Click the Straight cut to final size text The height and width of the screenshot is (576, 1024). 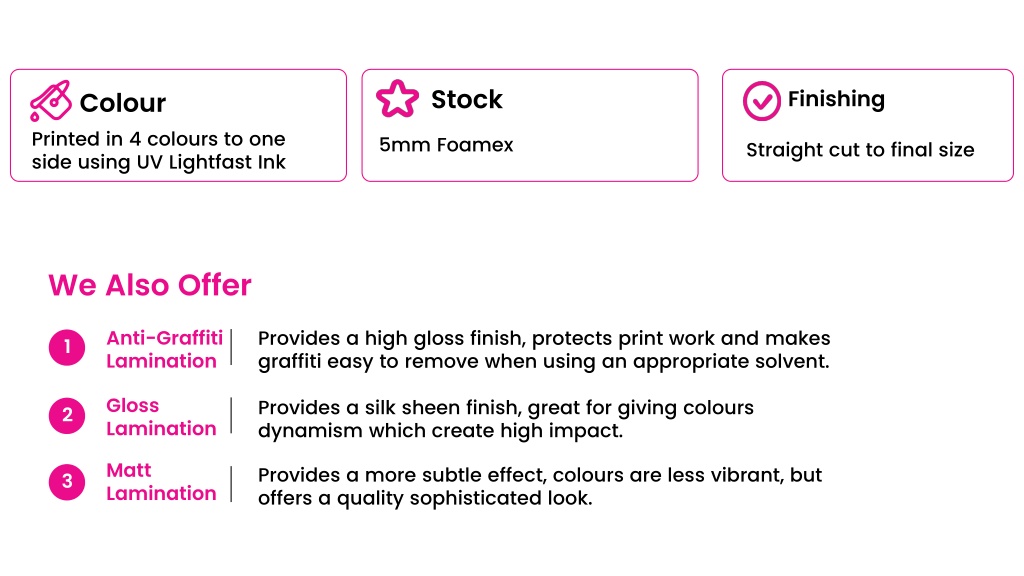pyautogui.click(x=860, y=150)
